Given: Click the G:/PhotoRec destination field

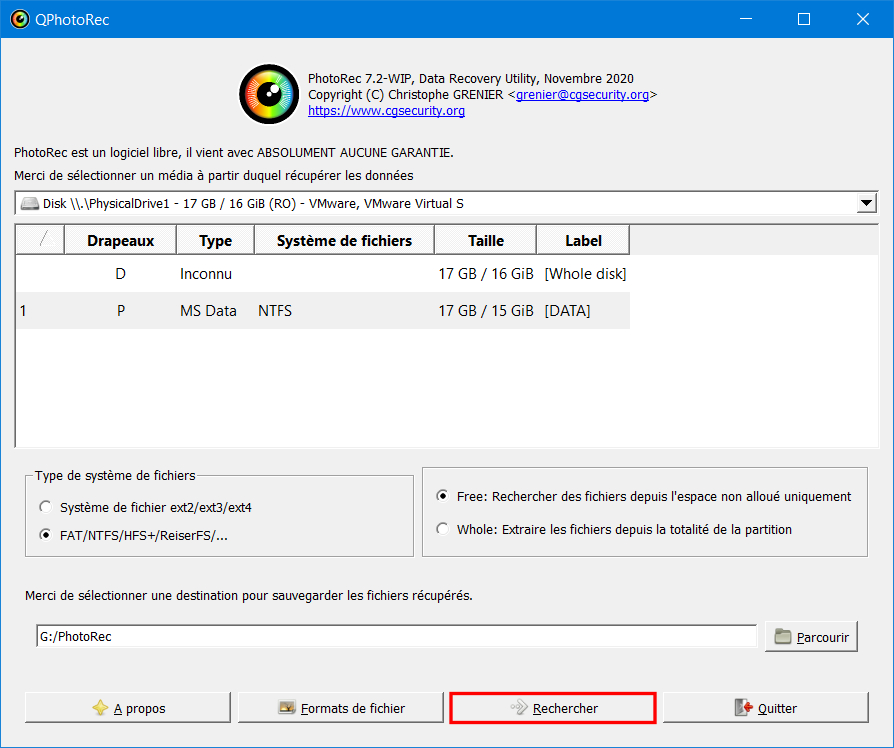Looking at the screenshot, I should [396, 636].
